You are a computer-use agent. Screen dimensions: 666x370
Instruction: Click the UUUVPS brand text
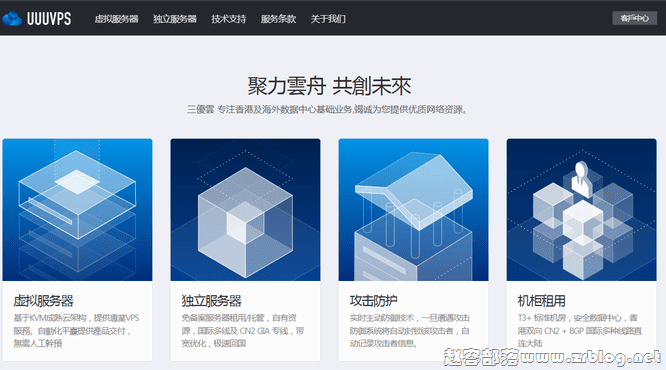coord(49,19)
